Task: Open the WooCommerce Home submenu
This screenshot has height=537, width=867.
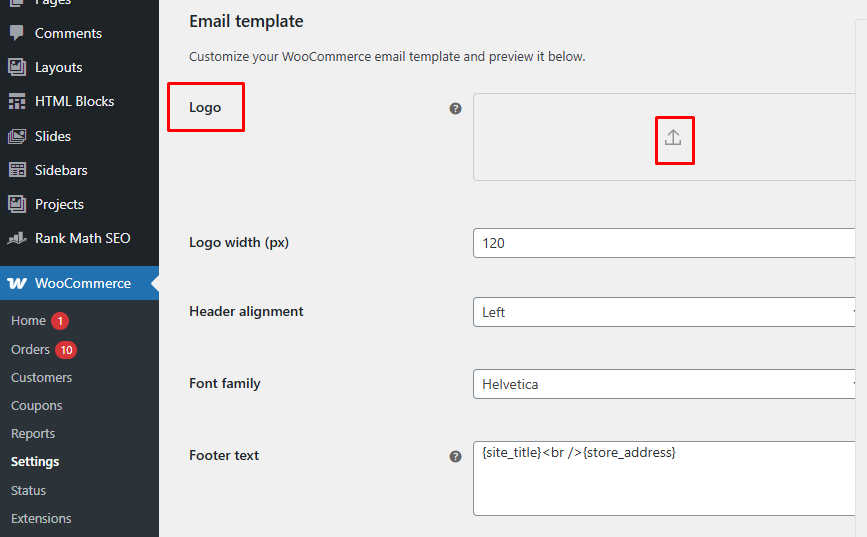Action: [28, 321]
